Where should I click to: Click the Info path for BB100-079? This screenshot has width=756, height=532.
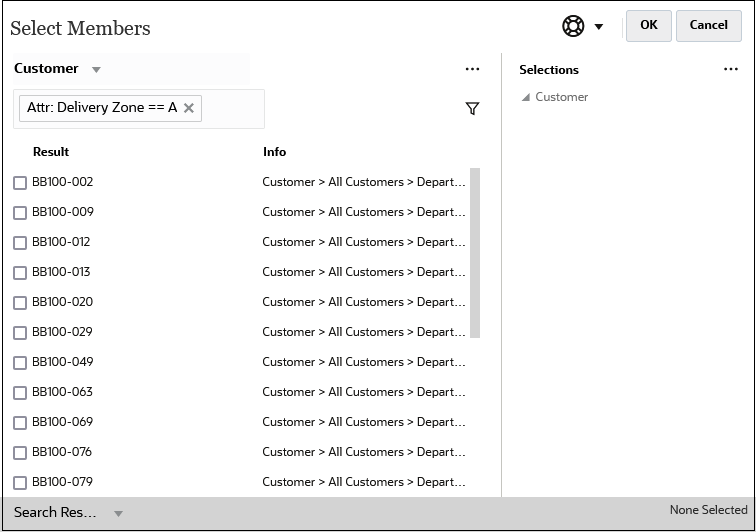coord(364,481)
